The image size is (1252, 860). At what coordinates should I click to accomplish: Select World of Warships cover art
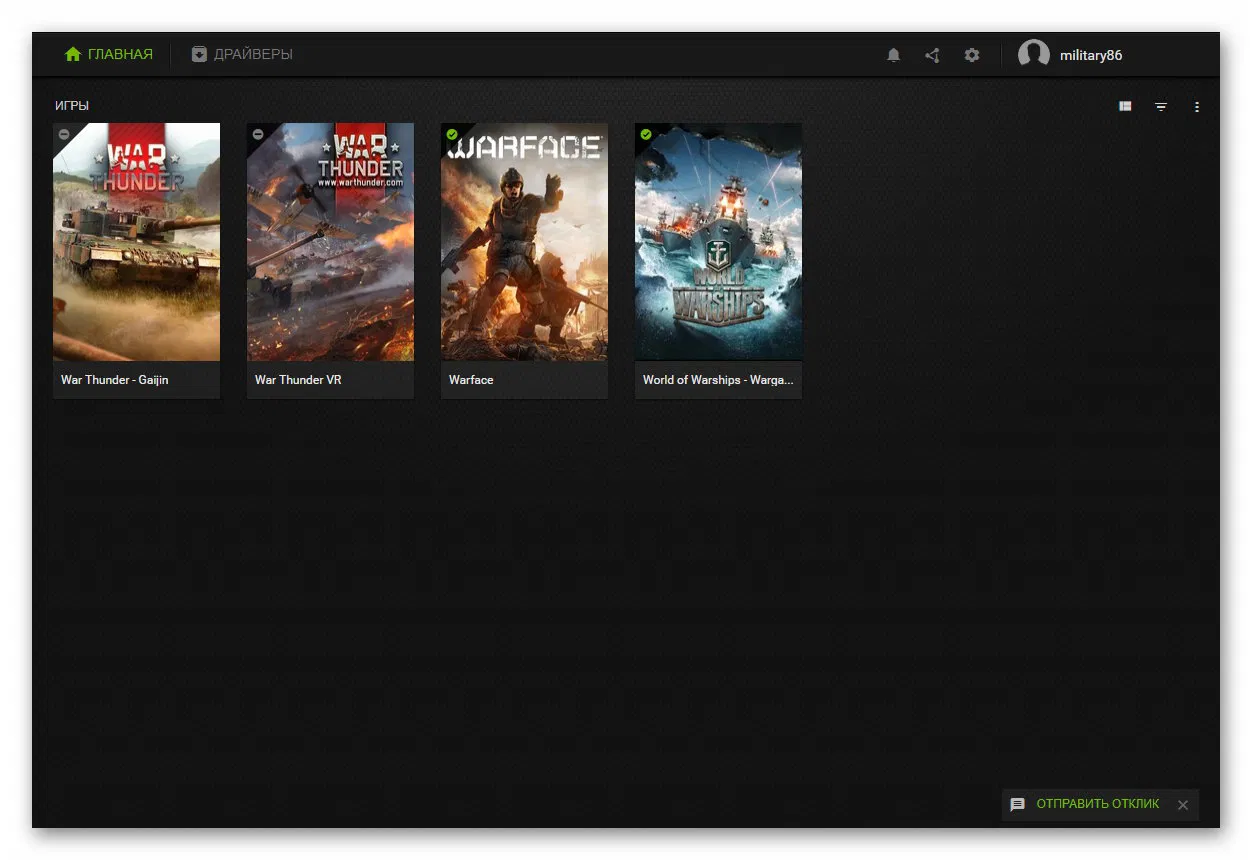coord(718,242)
